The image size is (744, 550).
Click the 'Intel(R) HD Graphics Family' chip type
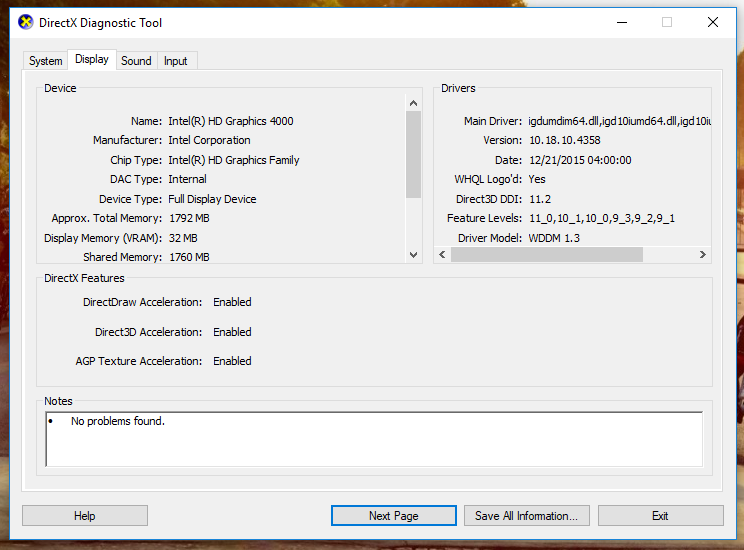tap(234, 160)
